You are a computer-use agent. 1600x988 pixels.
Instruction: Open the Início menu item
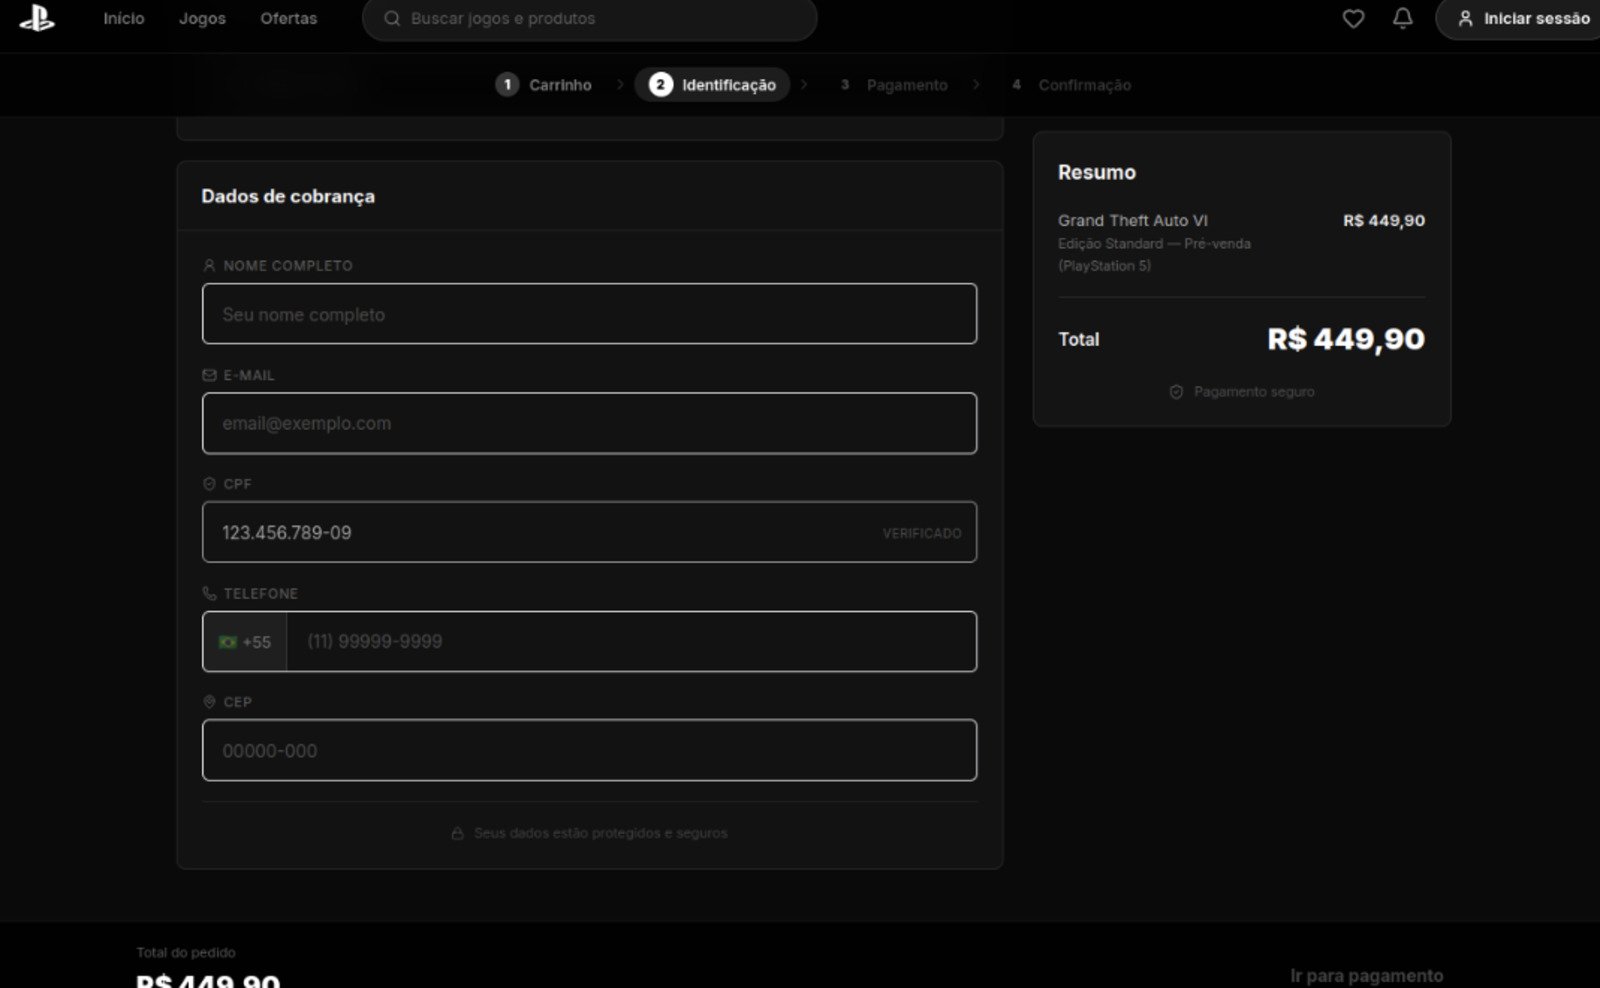pos(124,18)
